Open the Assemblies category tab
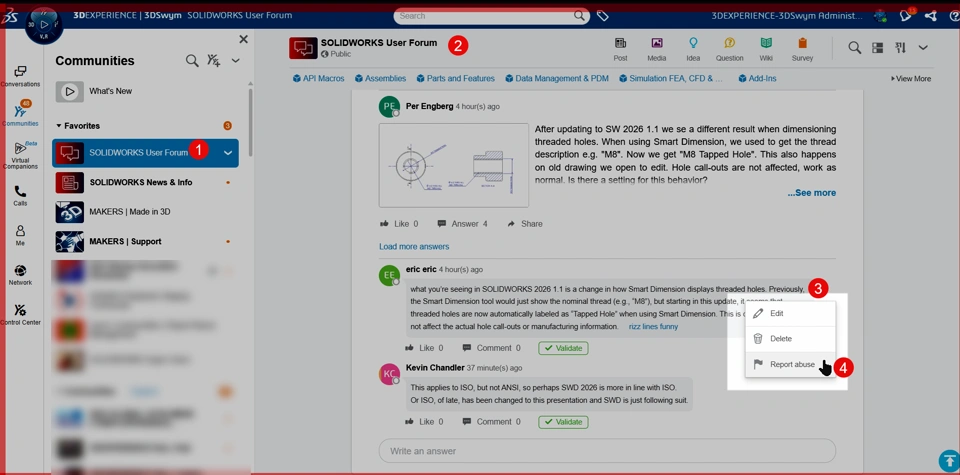Viewport: 960px width, 475px height. tap(380, 78)
